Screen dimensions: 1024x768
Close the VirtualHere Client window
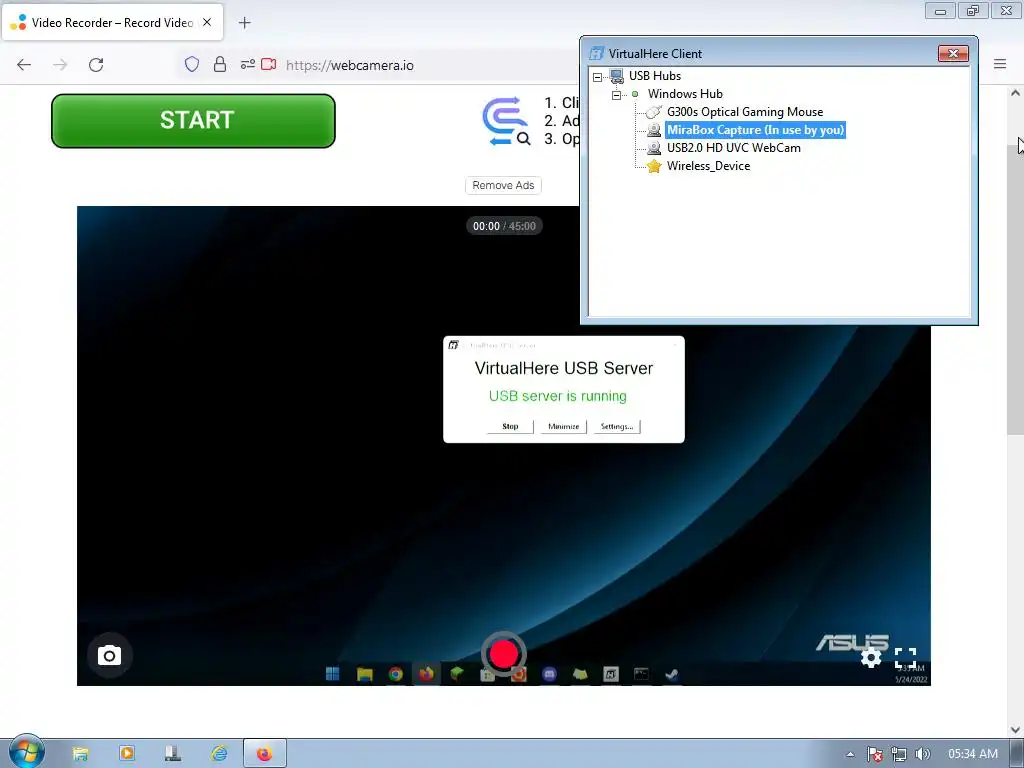(x=953, y=54)
